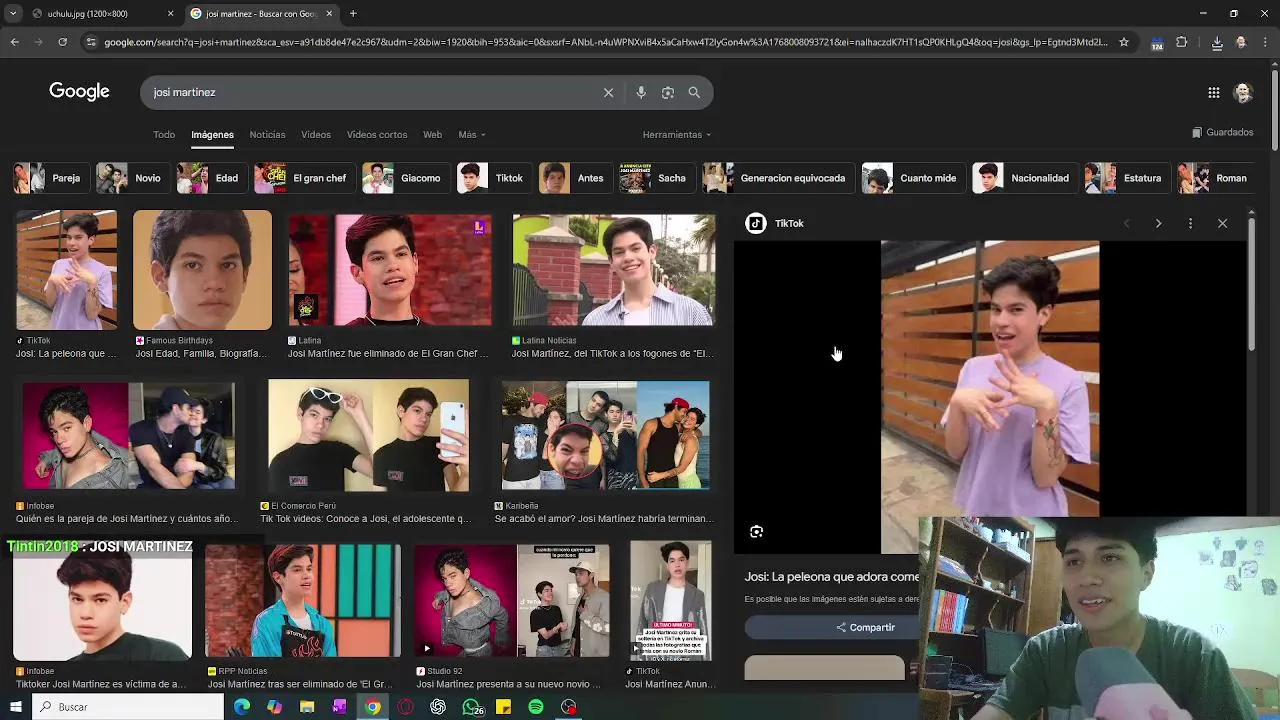Screen dimensions: 1280x720
Task: Open the Latina Noticias image result
Action: [613, 270]
